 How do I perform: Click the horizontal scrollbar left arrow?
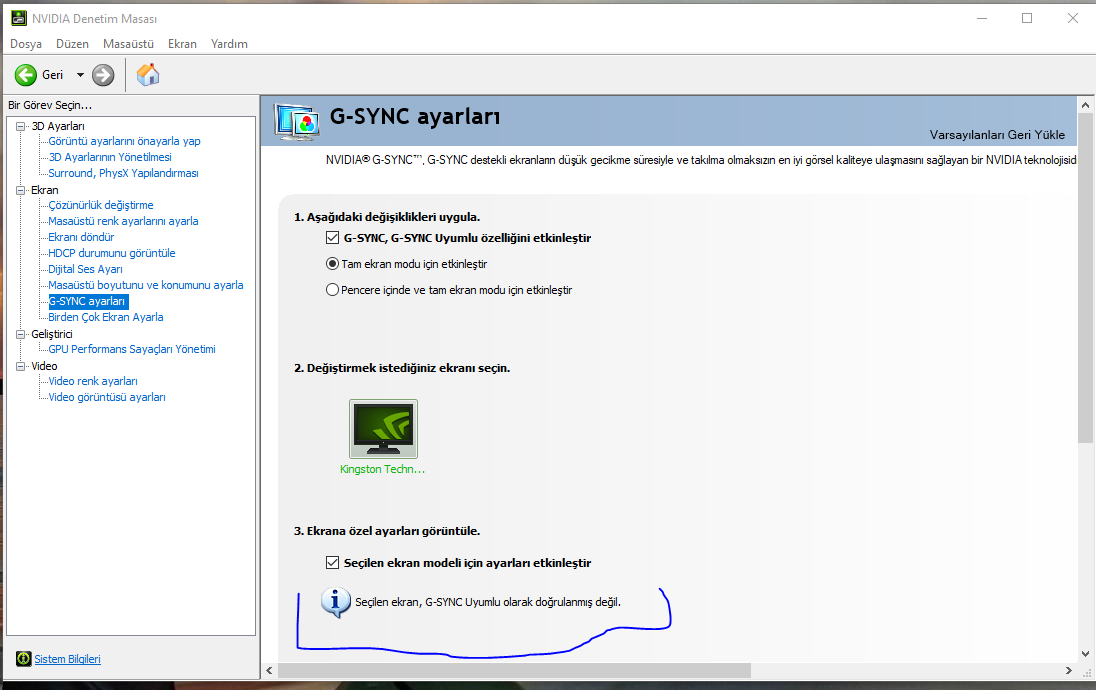click(x=270, y=670)
